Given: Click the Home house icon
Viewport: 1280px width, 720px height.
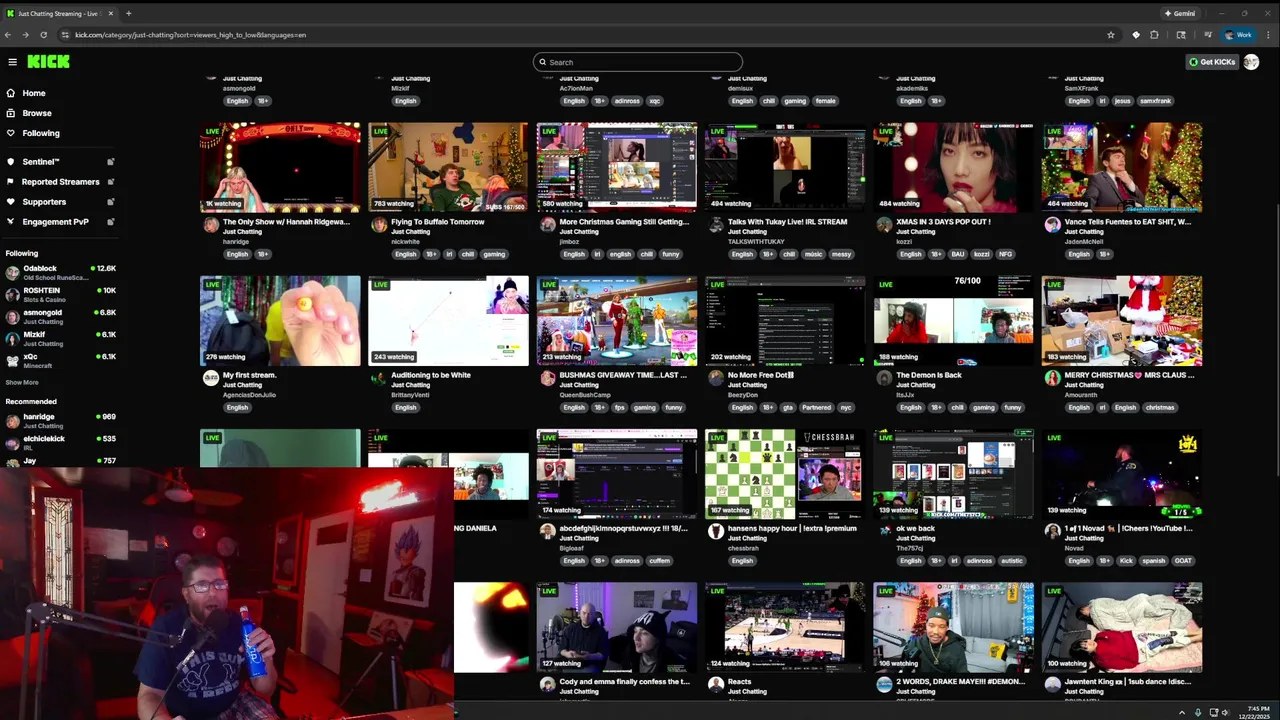Looking at the screenshot, I should [12, 93].
